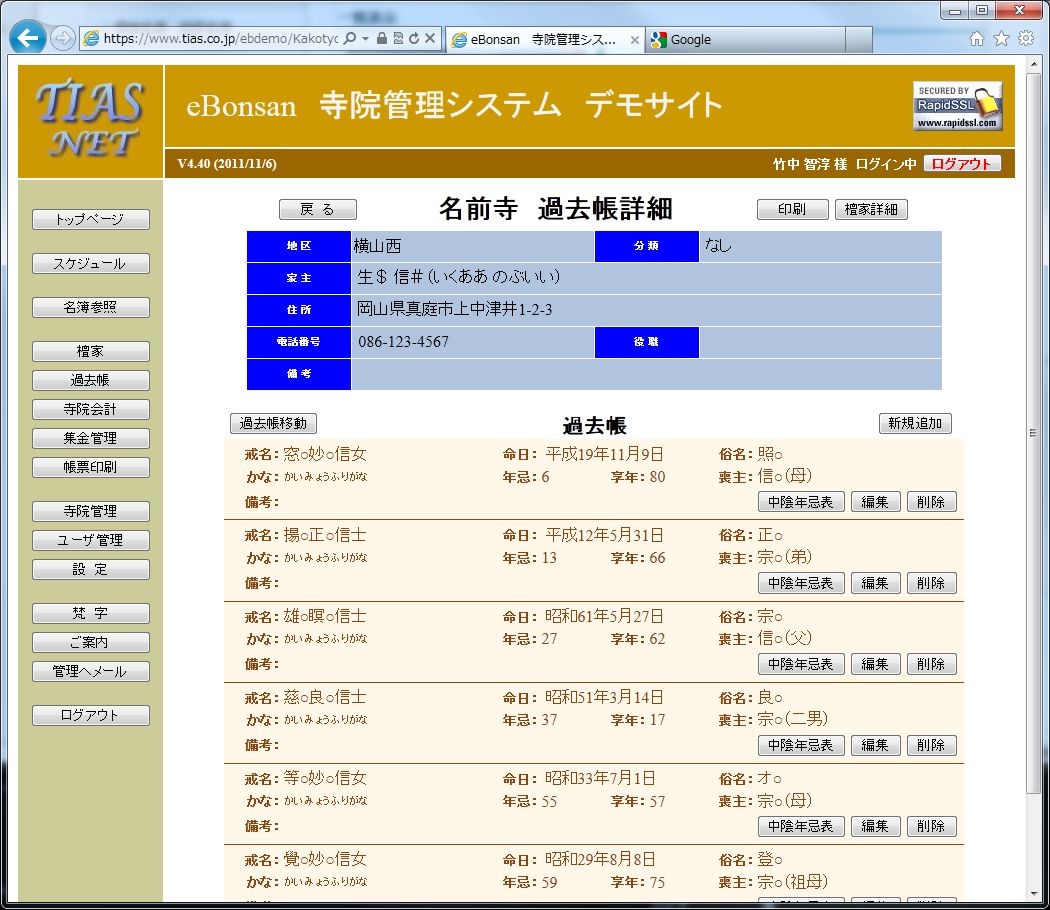The width and height of the screenshot is (1050, 910).
Task: Click the search magnifier in address bar
Action: tap(350, 38)
